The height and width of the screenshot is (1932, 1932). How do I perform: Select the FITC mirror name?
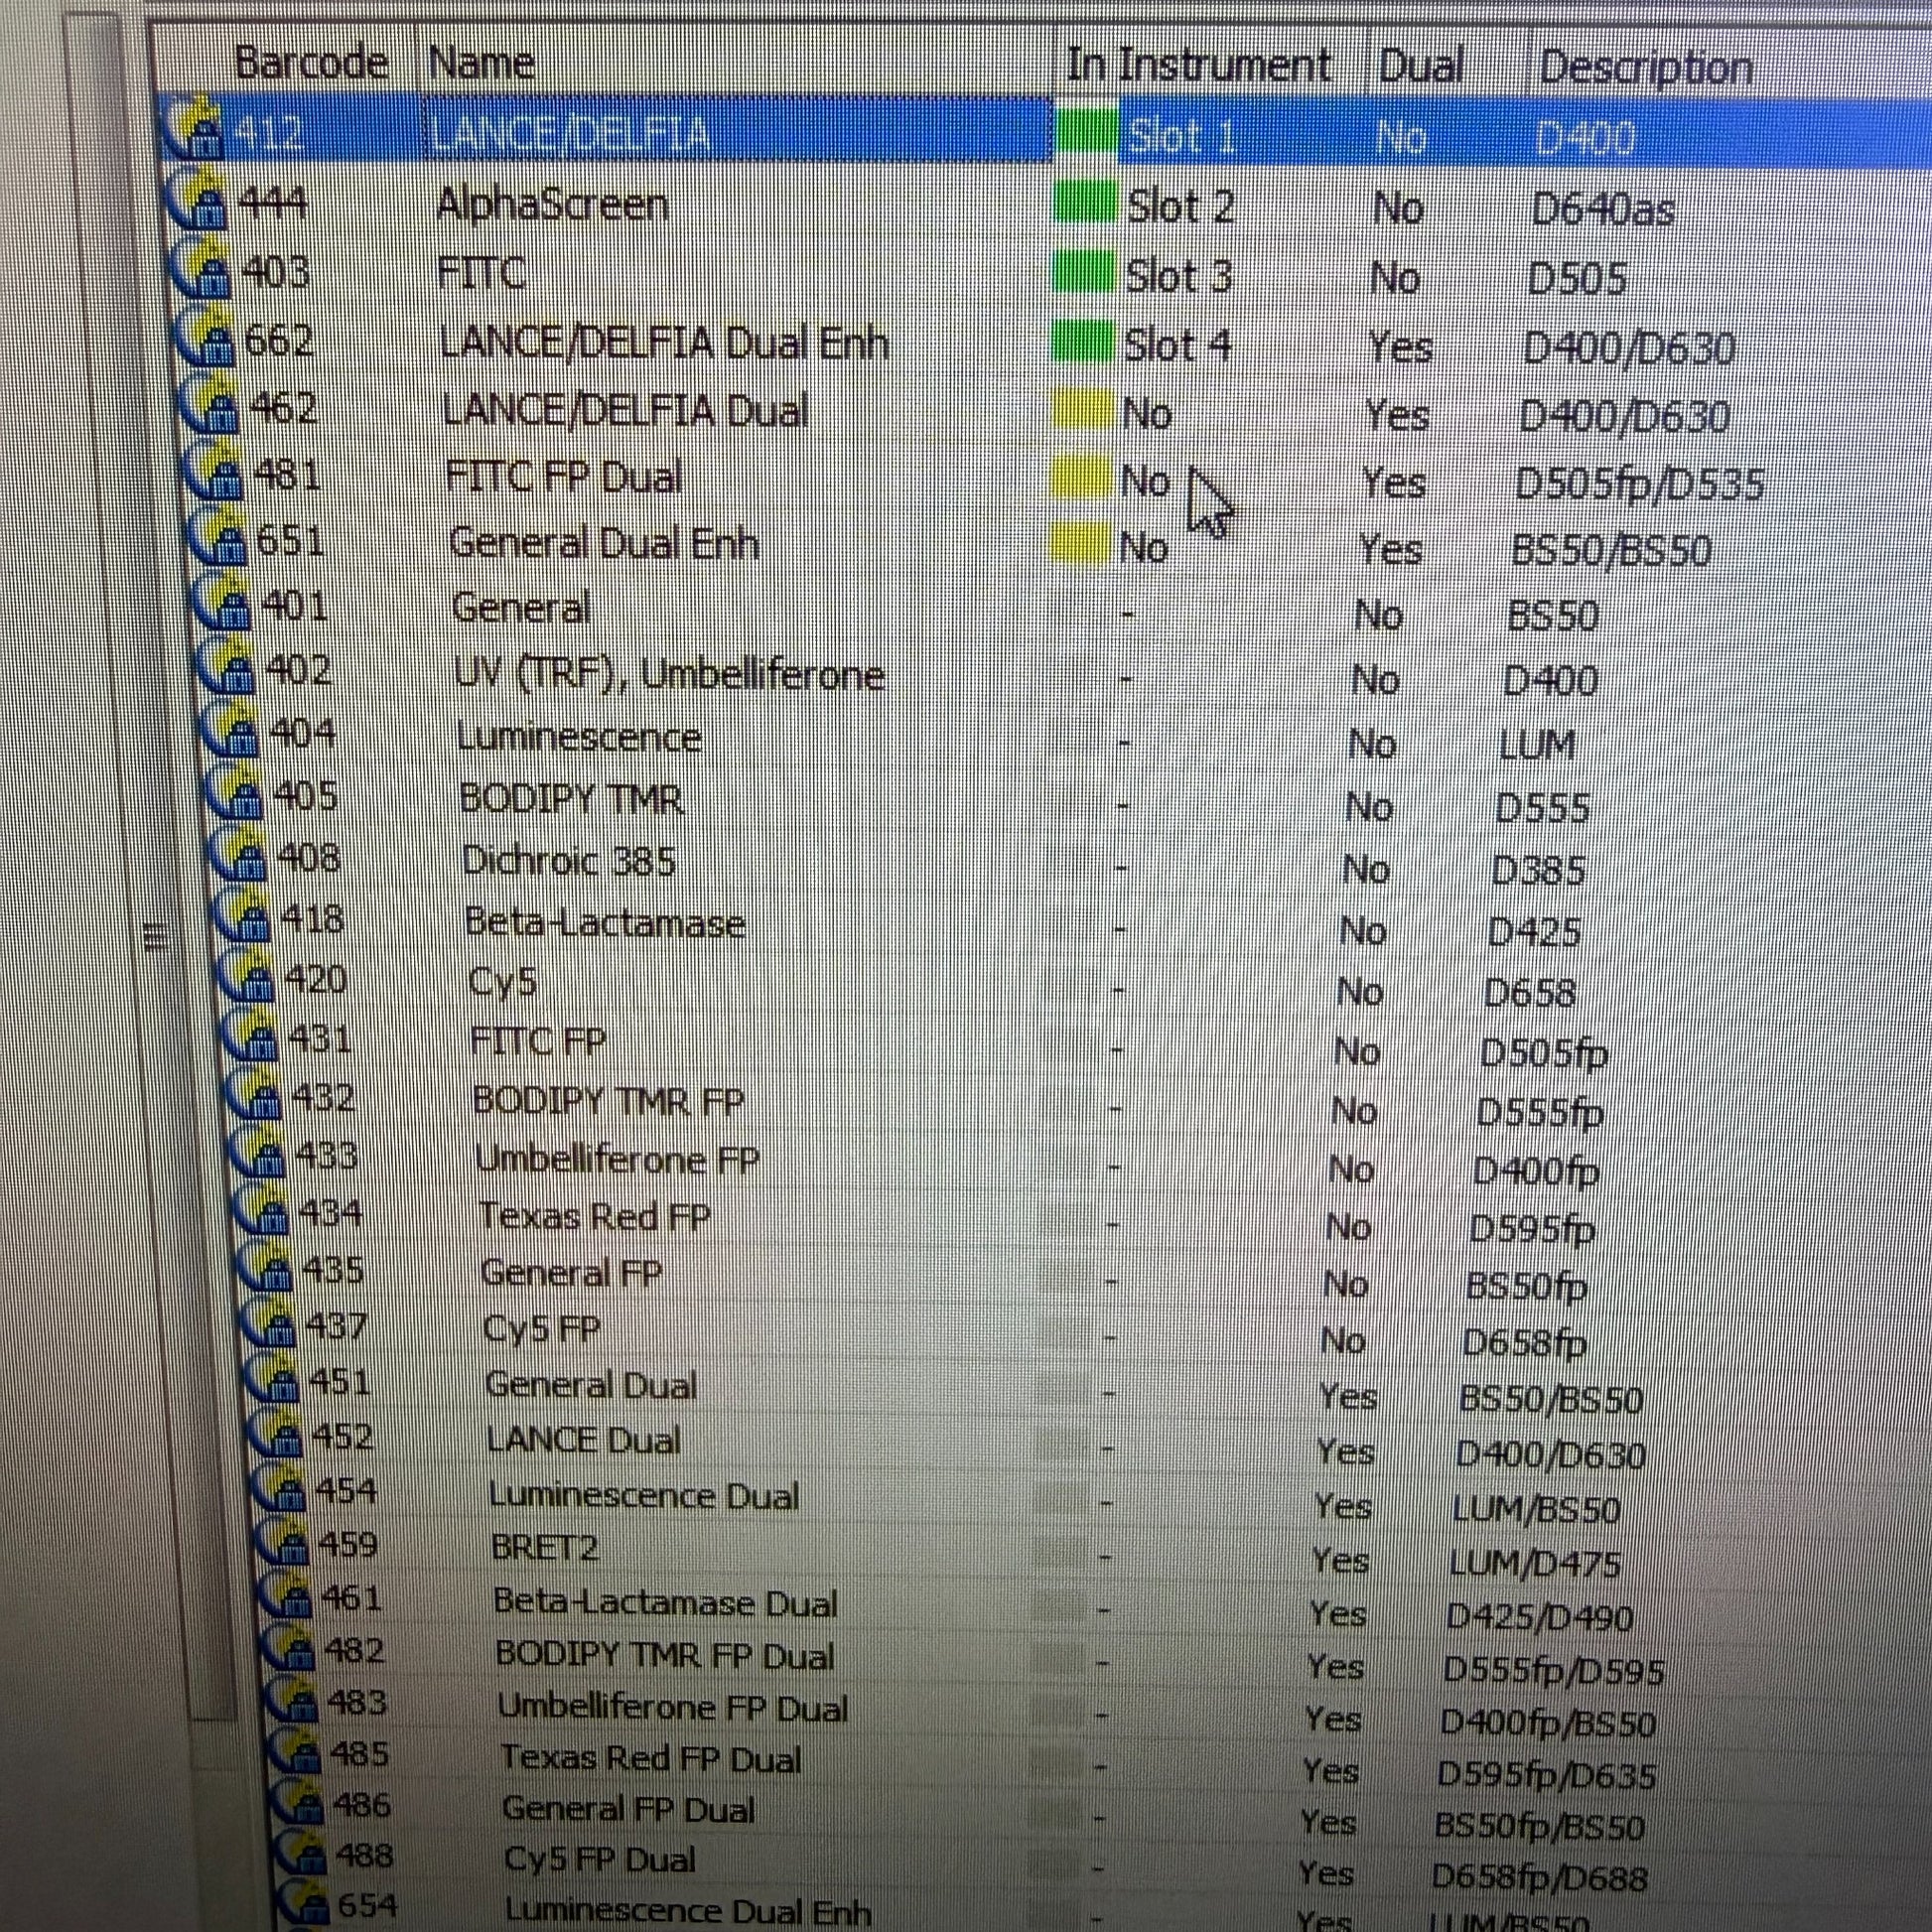[481, 273]
